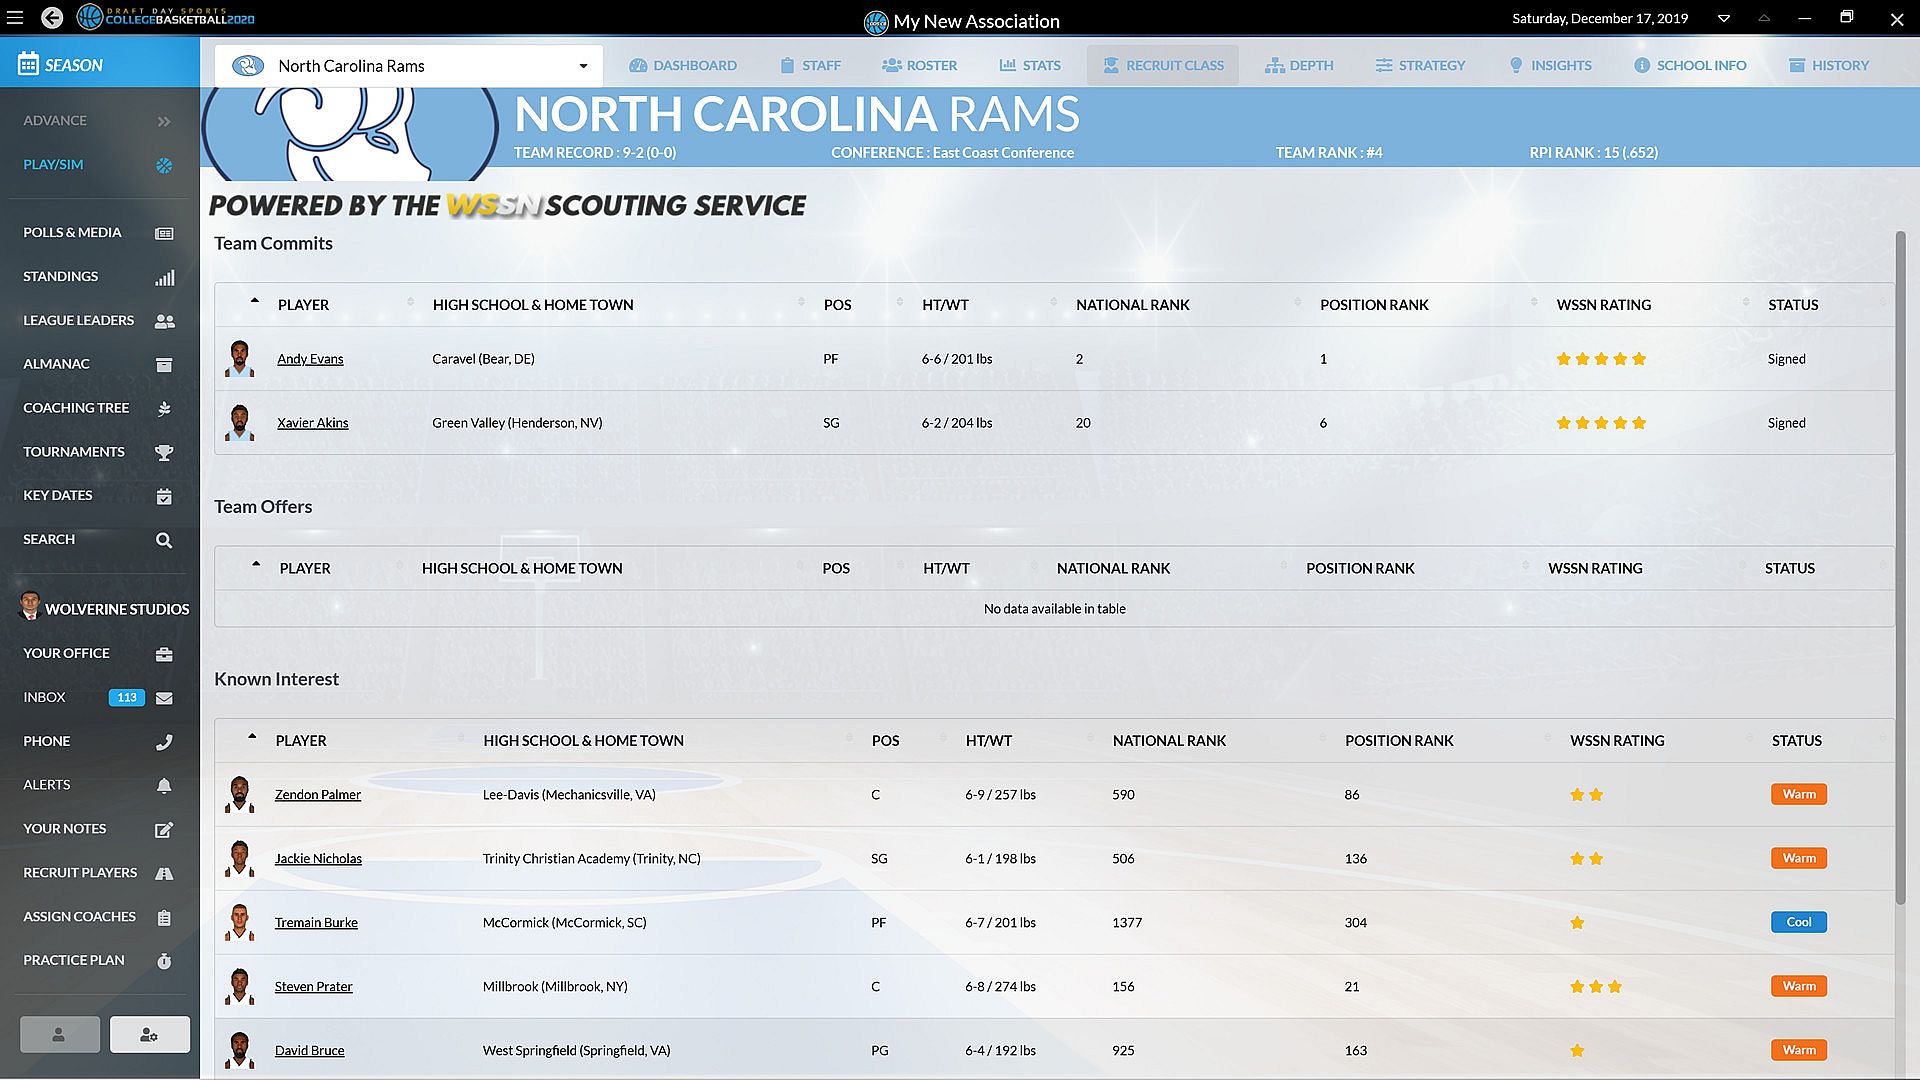Click the Practice Plan stopwatch icon
The height and width of the screenshot is (1080, 1920).
164,961
